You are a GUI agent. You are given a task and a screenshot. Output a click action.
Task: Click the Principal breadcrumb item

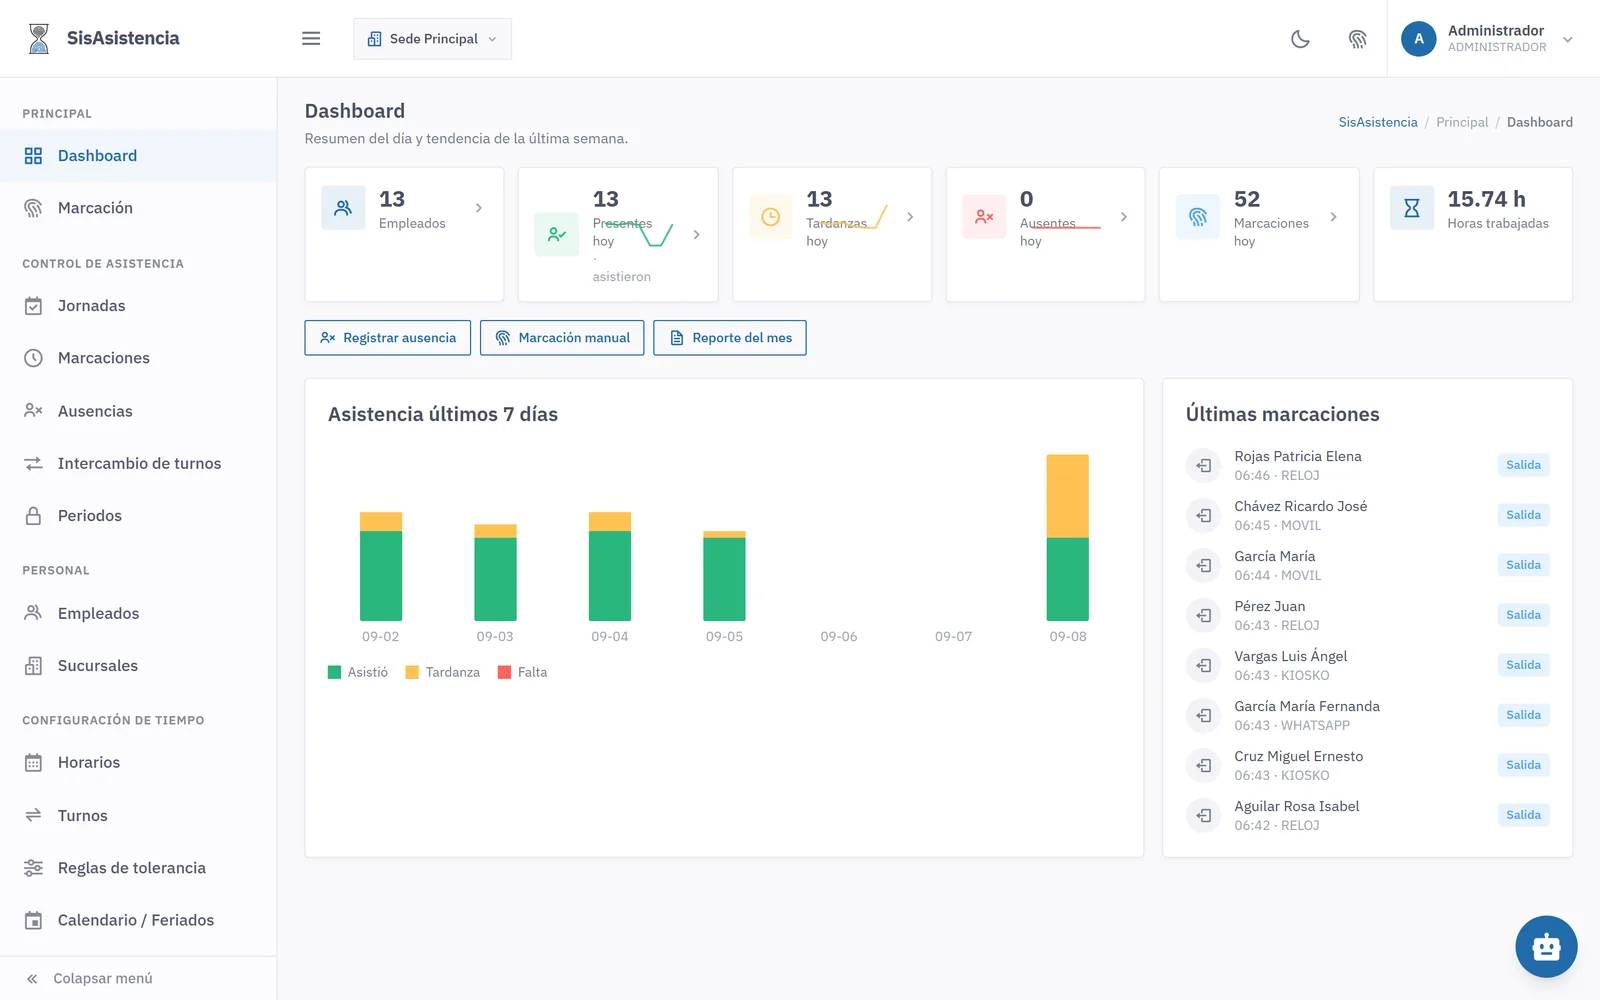(1462, 122)
